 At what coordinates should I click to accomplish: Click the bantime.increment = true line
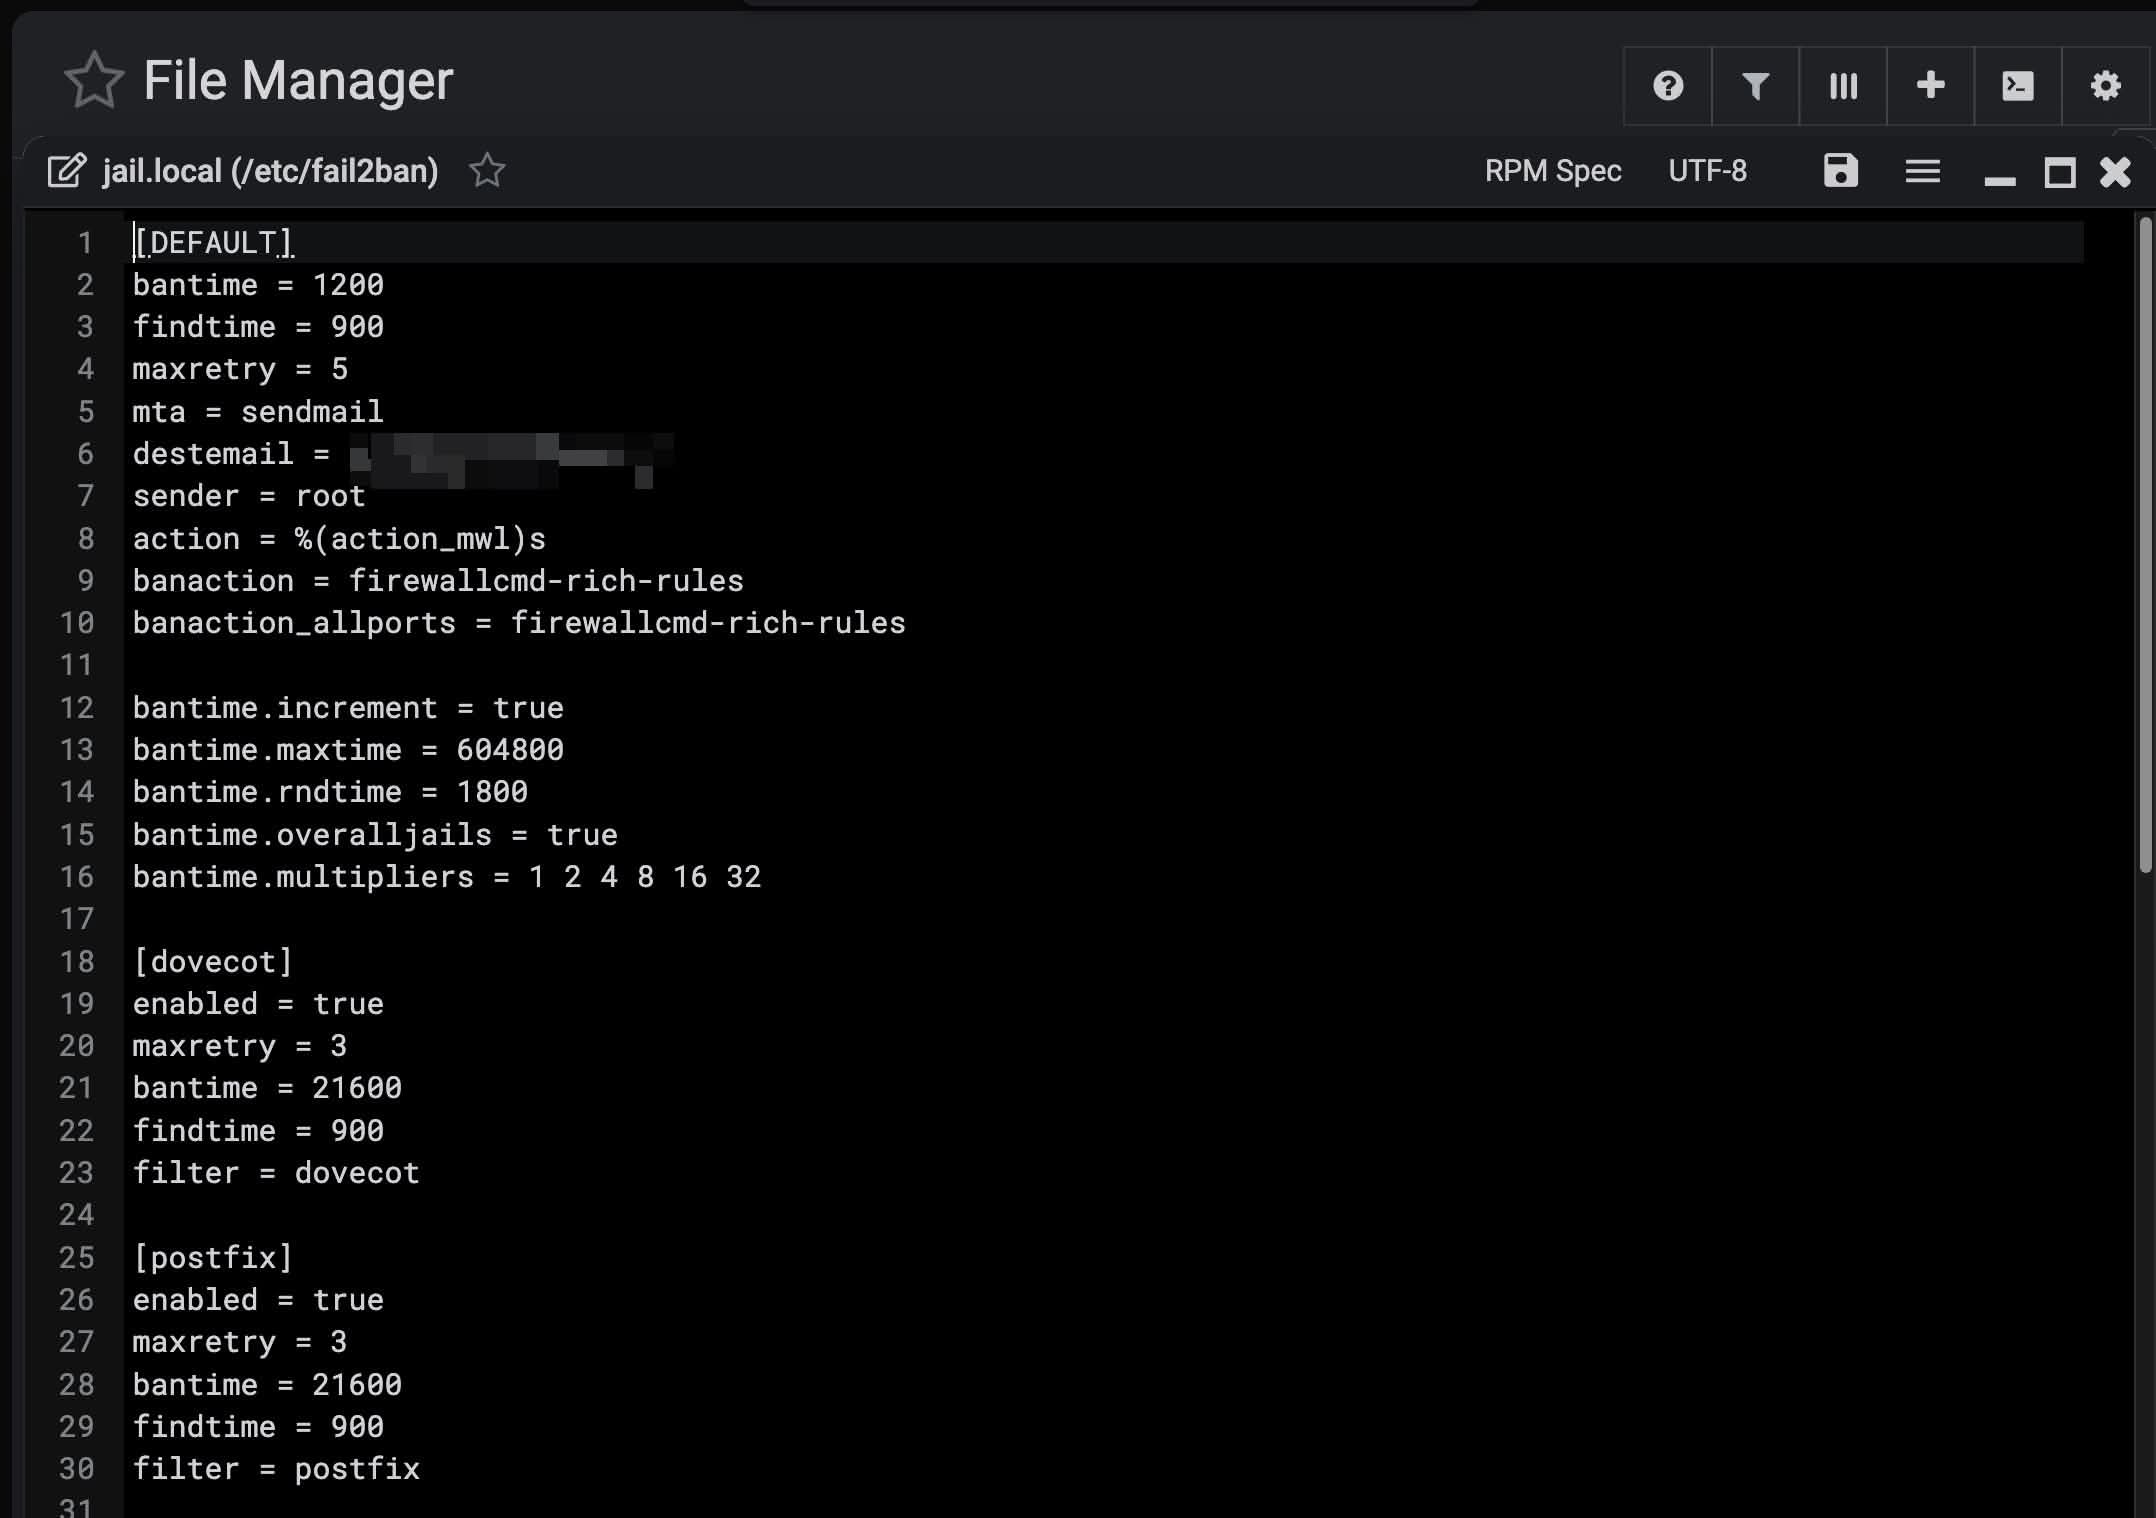(348, 707)
